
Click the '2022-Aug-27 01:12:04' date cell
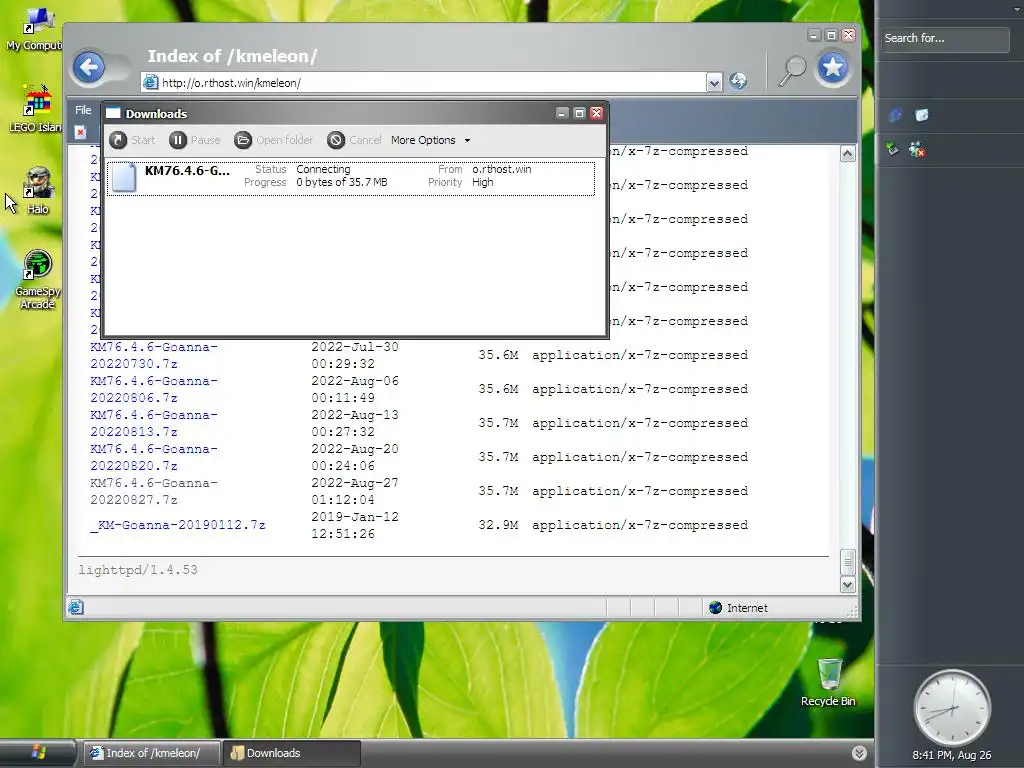pyautogui.click(x=355, y=491)
